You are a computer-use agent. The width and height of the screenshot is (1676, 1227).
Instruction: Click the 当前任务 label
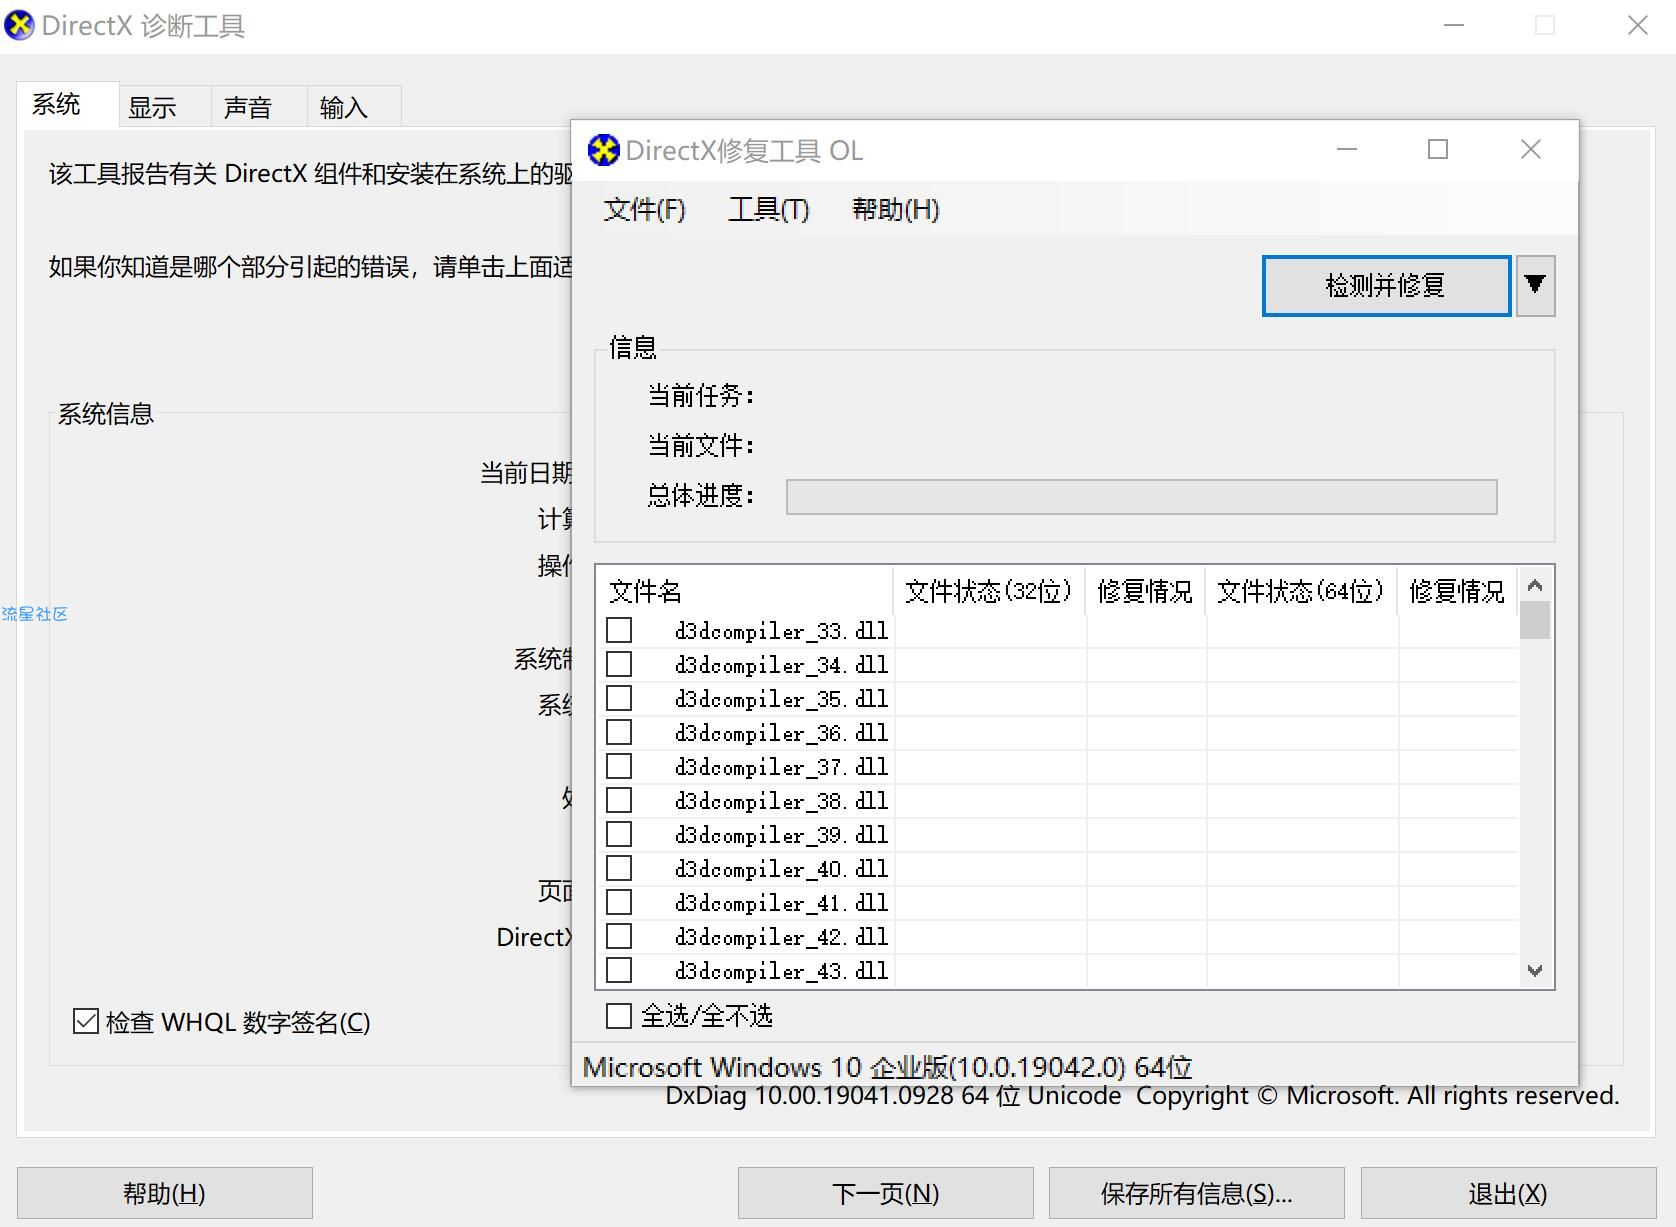click(700, 396)
